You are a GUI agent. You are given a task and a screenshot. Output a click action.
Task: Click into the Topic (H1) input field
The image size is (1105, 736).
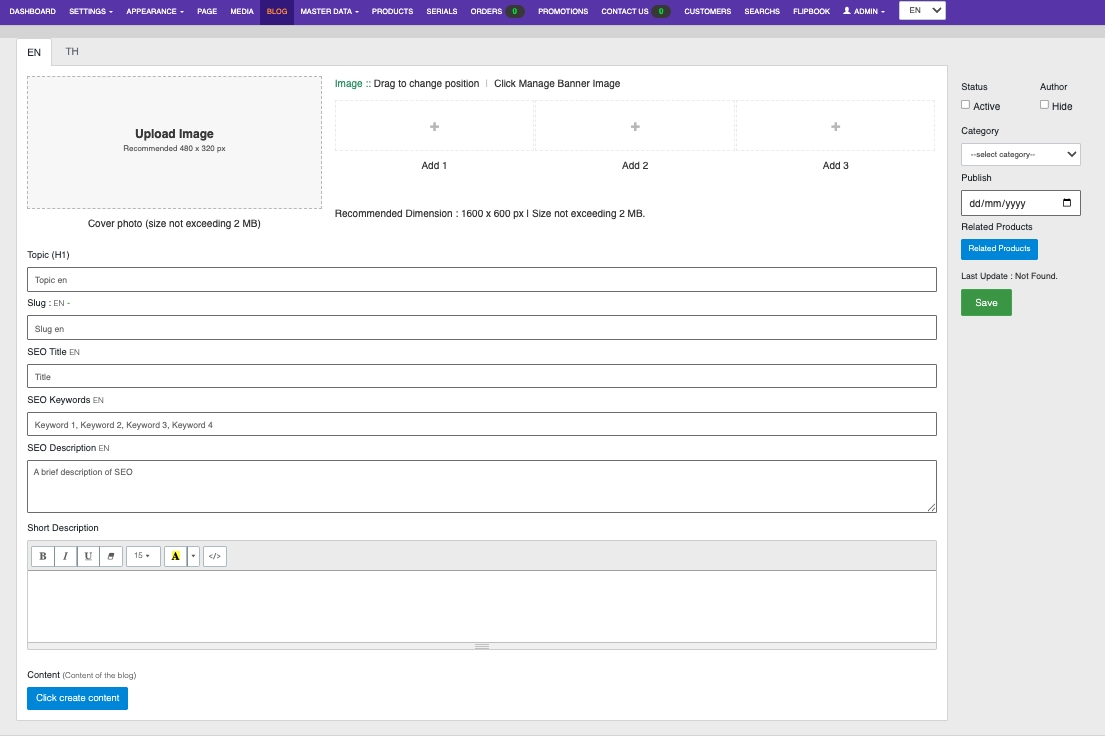(x=481, y=280)
